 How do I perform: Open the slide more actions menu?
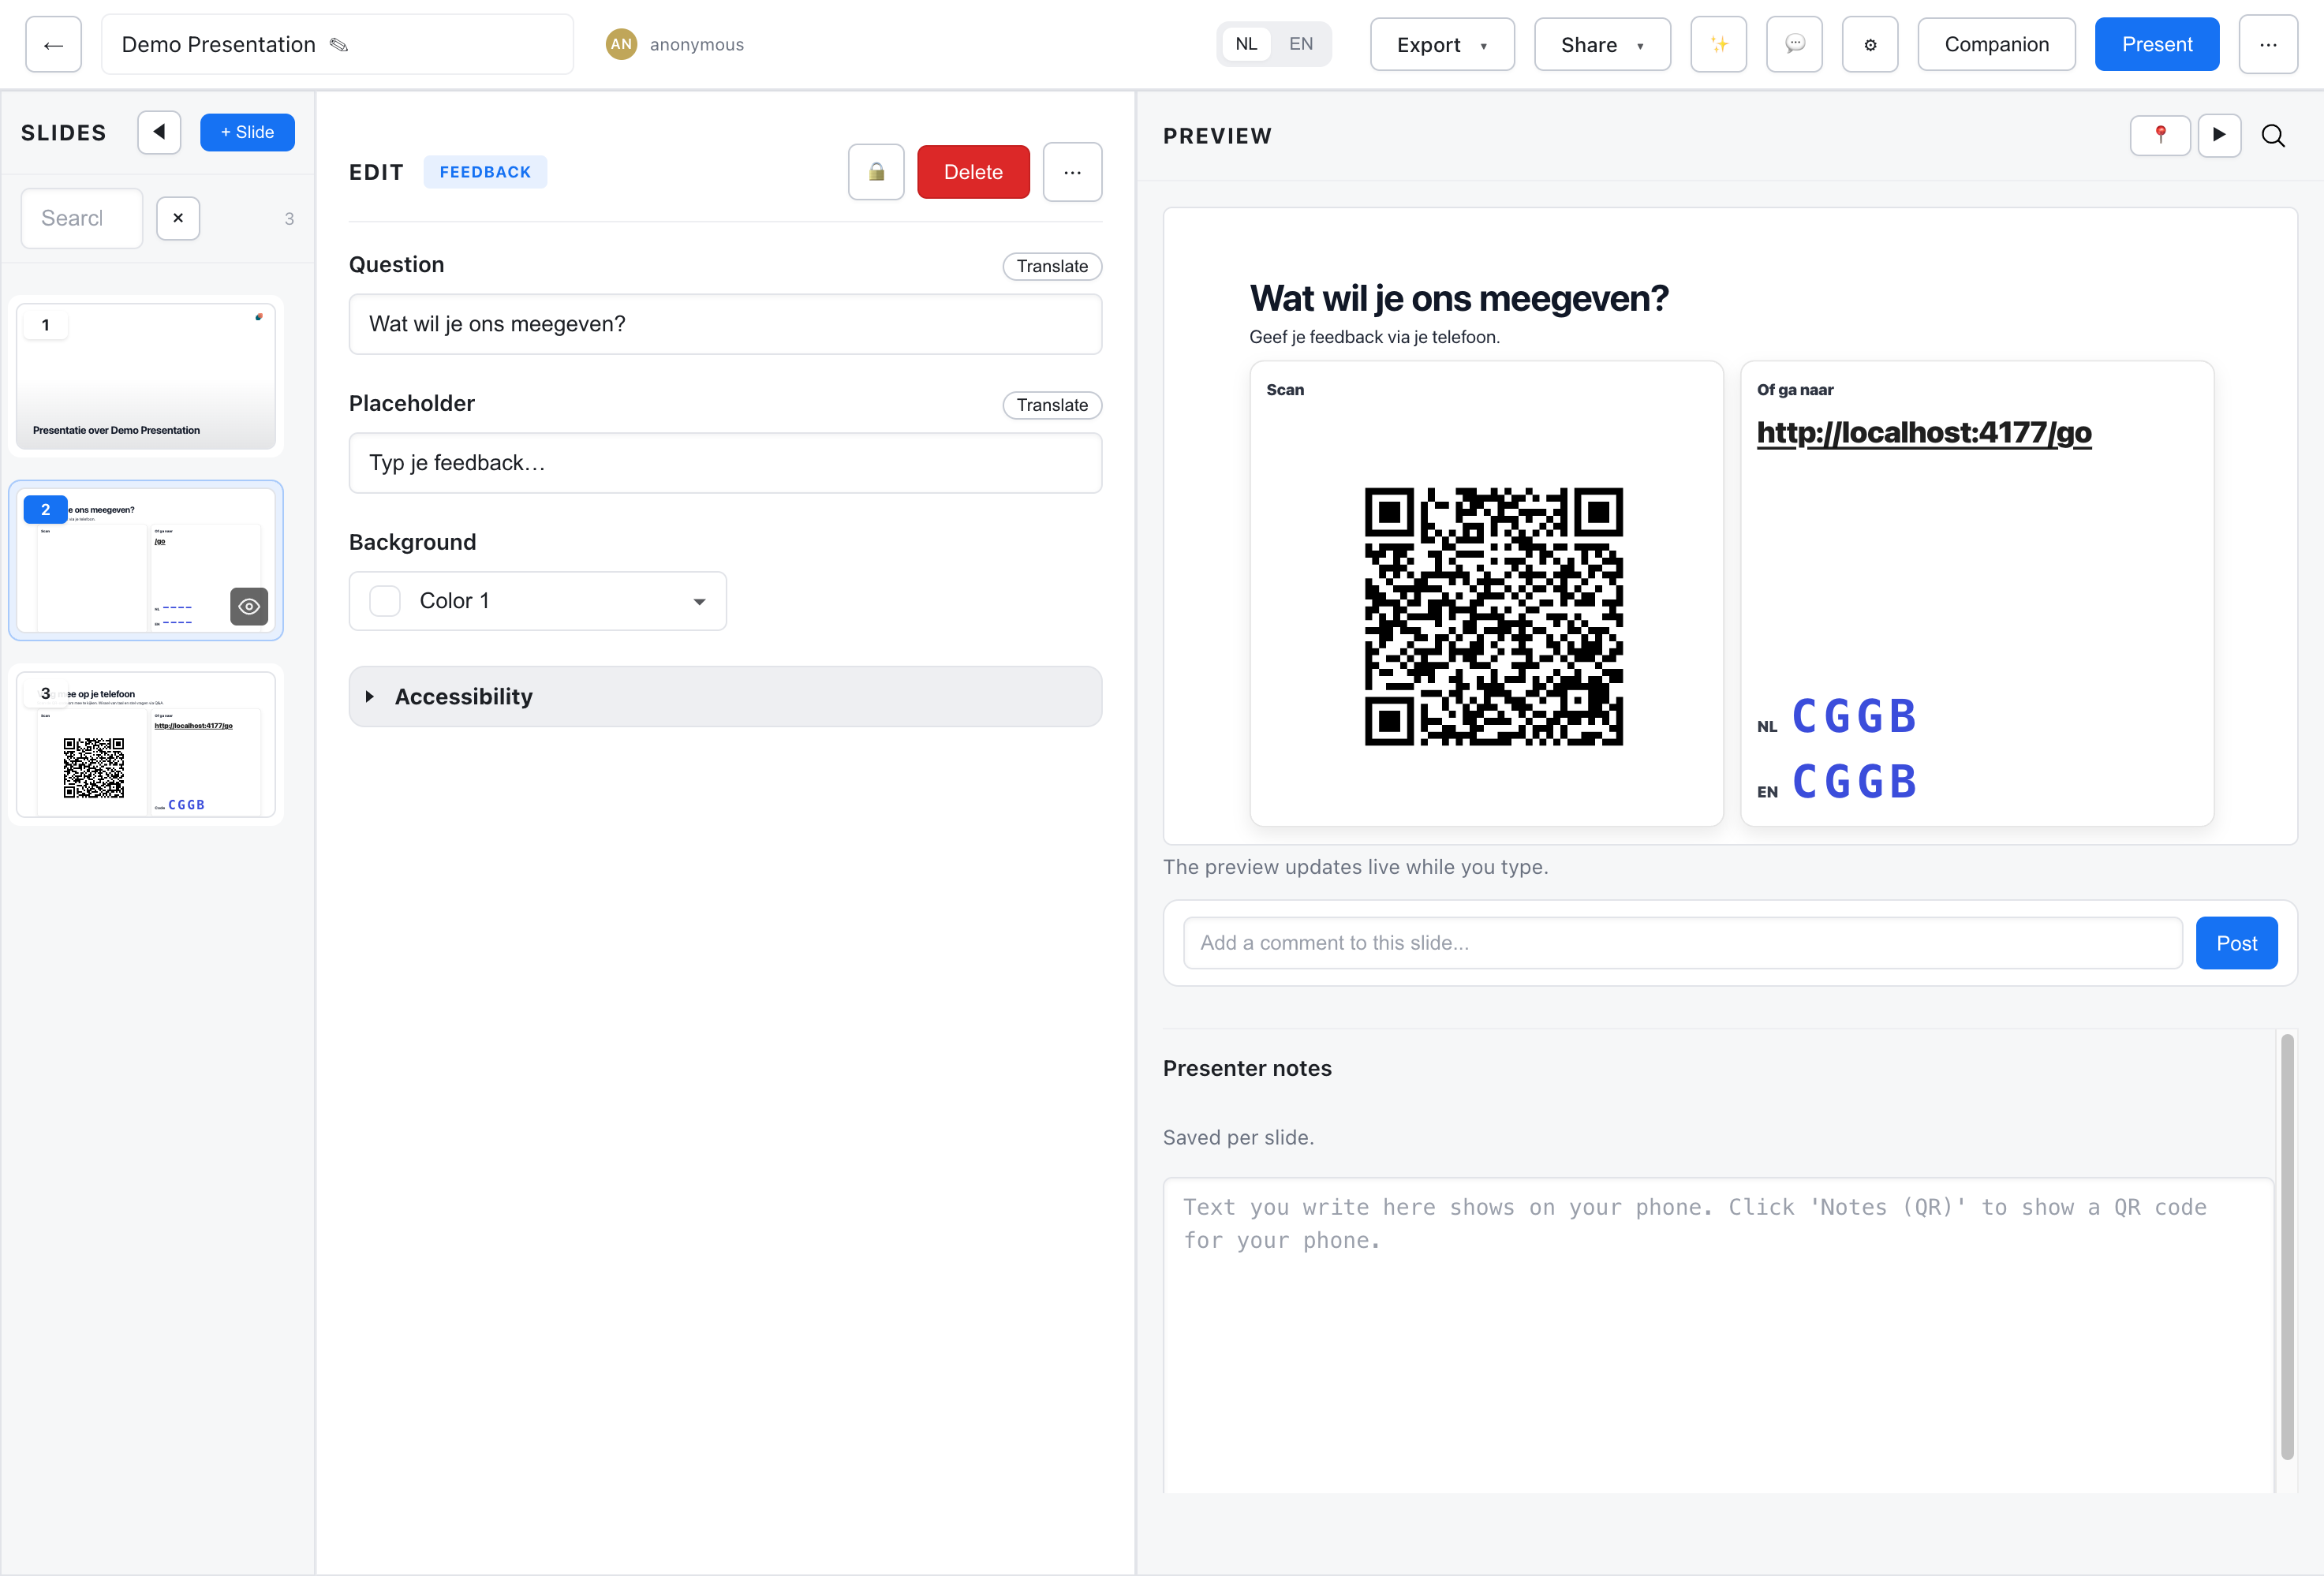(x=1072, y=172)
